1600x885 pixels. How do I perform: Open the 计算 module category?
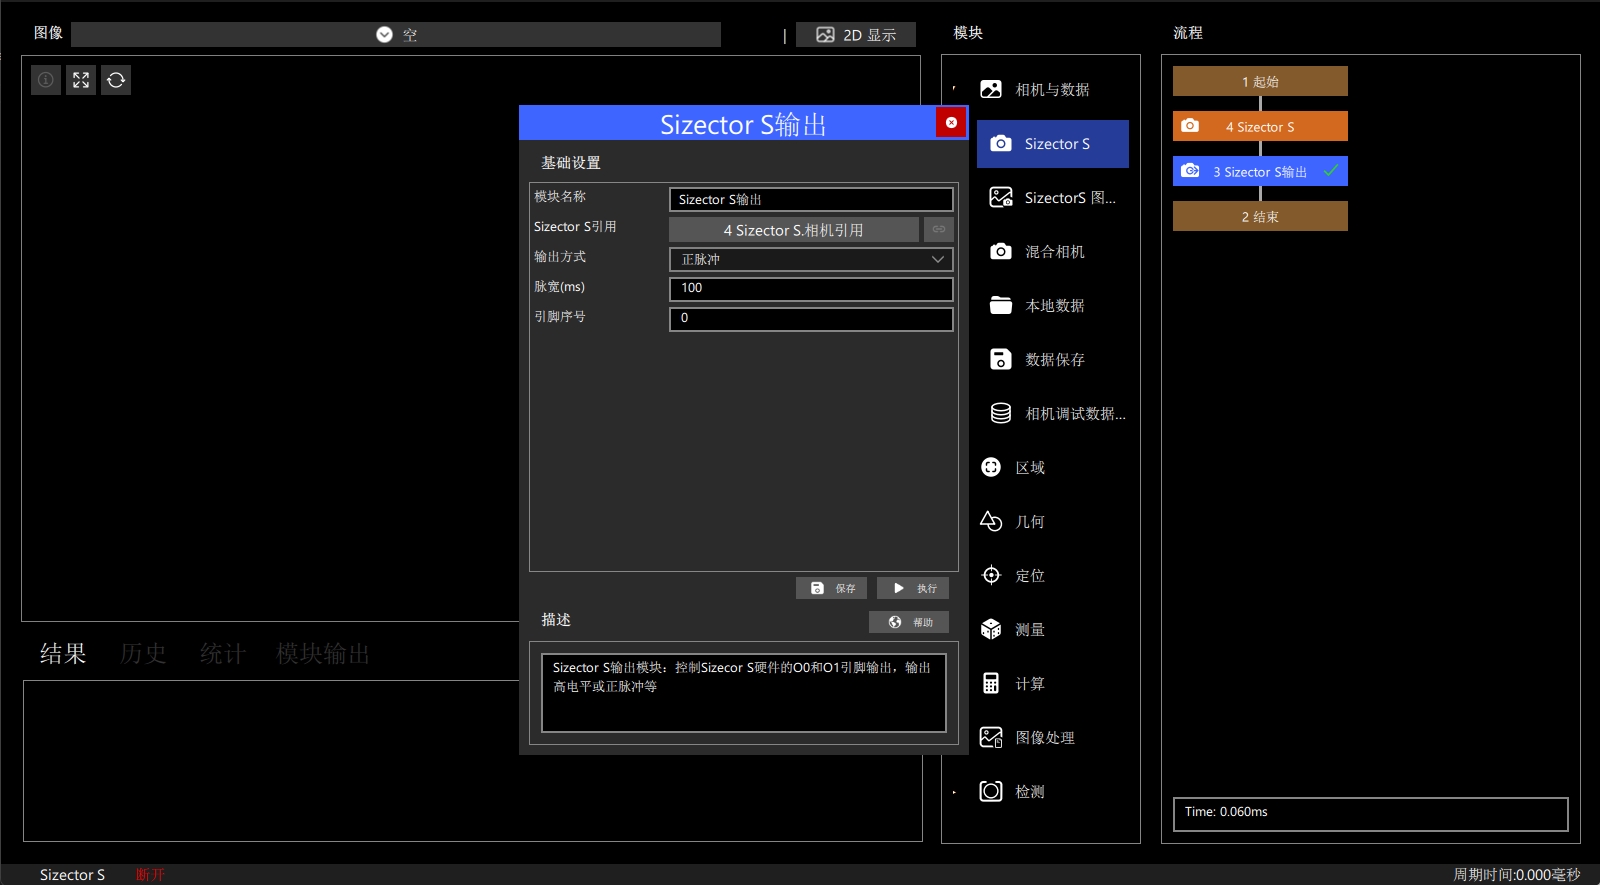click(1013, 684)
